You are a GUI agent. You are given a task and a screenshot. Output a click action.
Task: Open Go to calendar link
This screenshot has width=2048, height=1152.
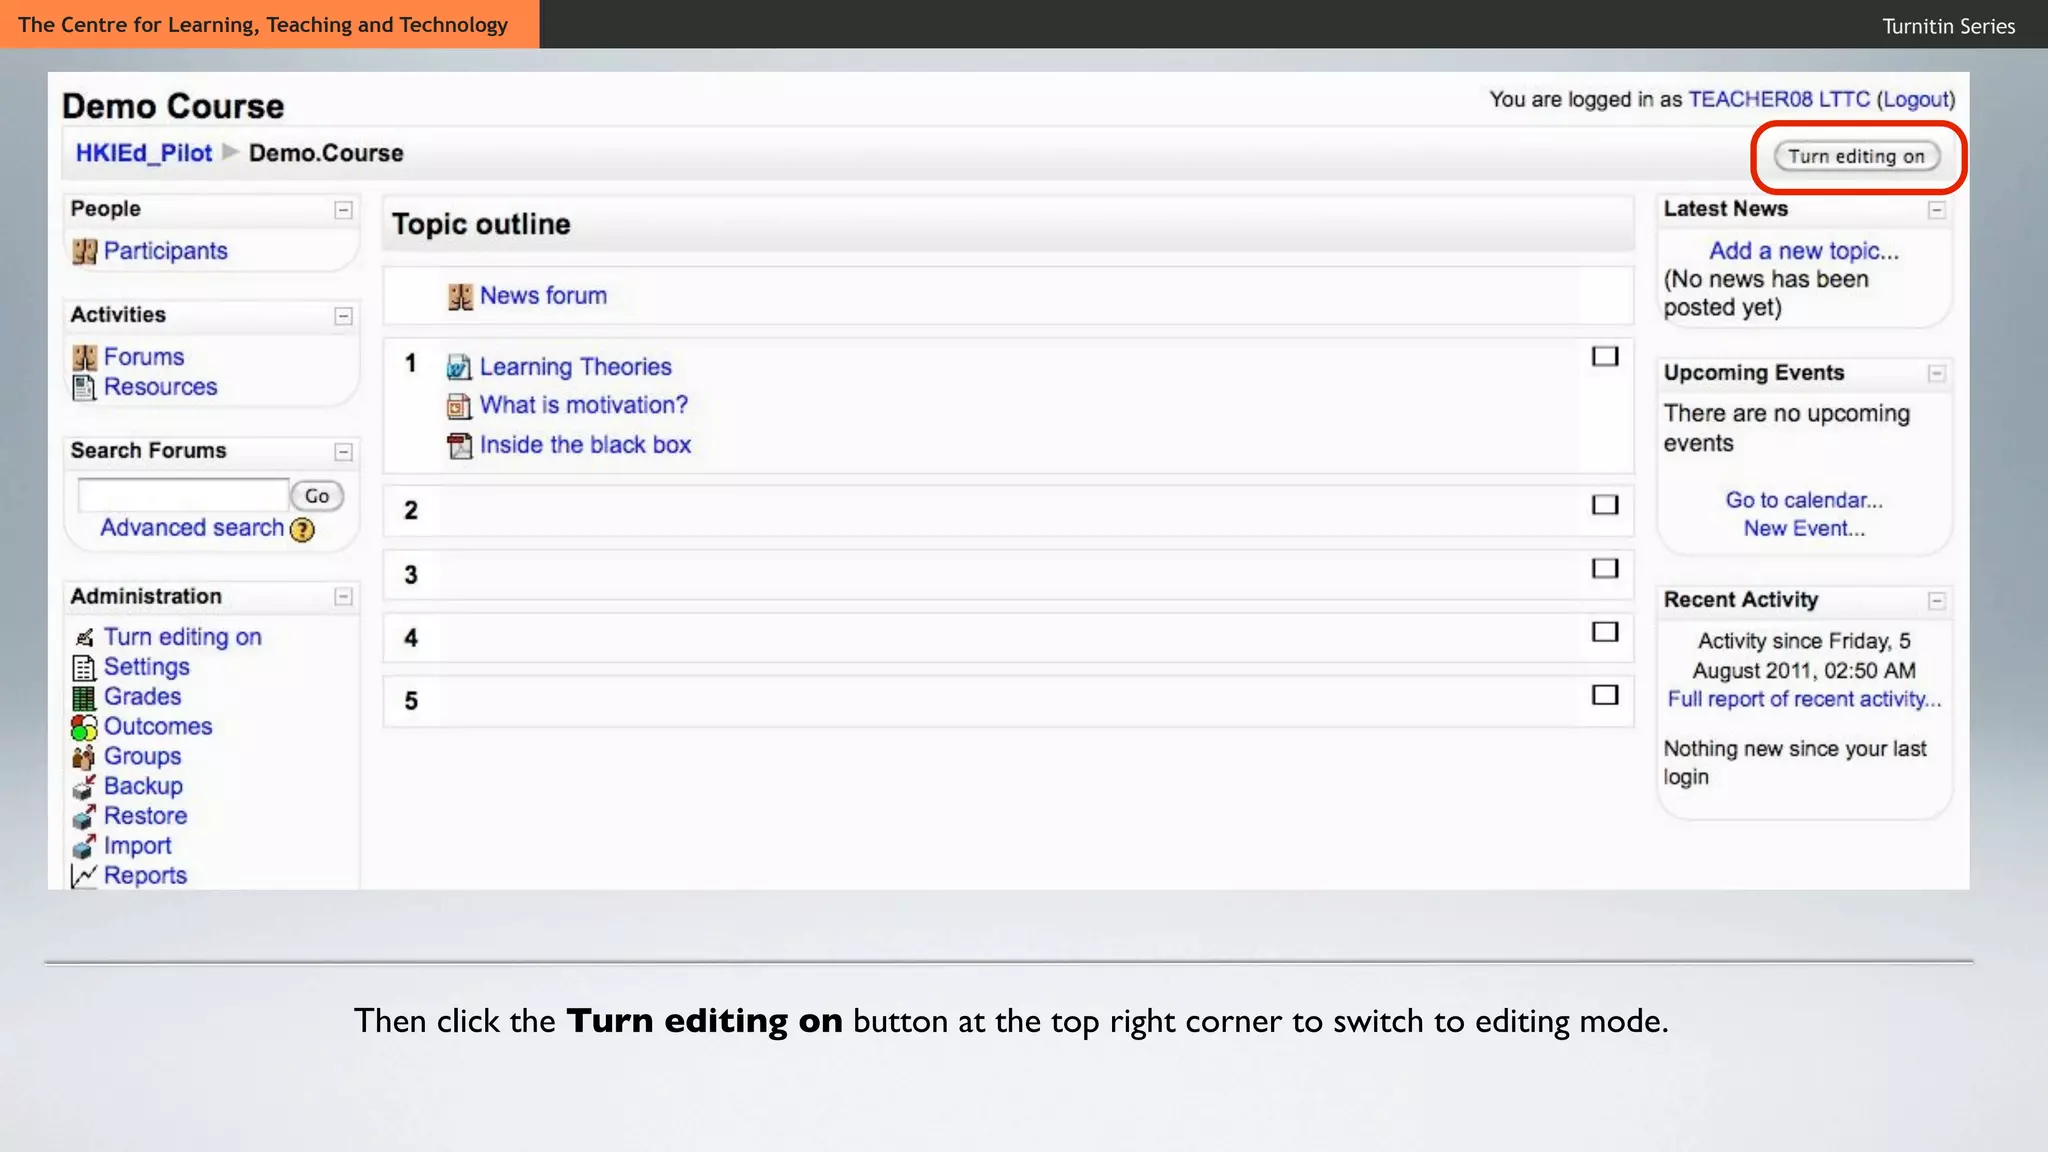click(x=1804, y=500)
